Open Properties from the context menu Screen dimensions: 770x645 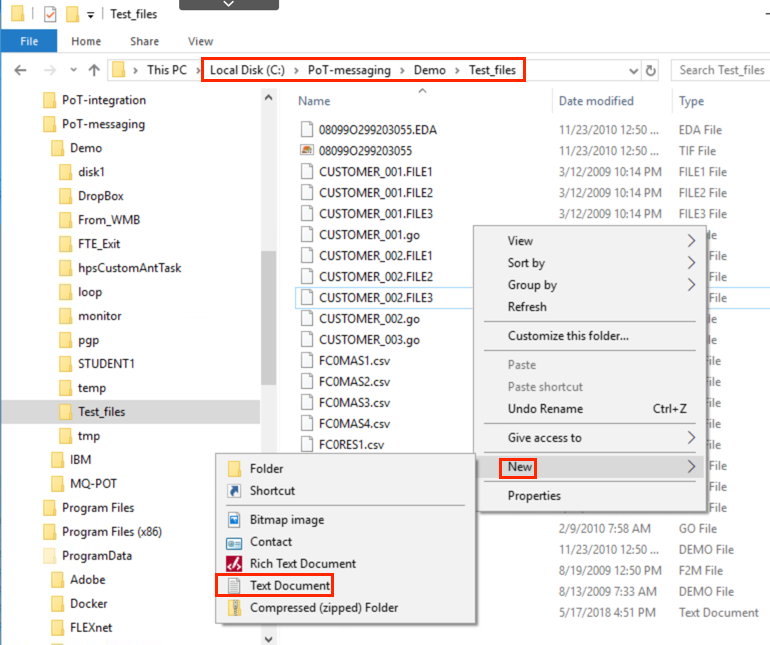point(591,496)
